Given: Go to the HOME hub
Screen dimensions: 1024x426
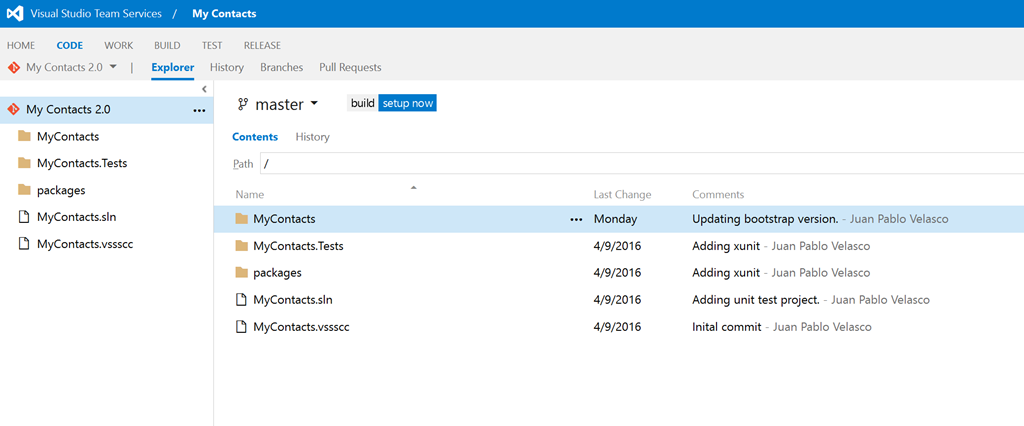Looking at the screenshot, I should click(21, 46).
